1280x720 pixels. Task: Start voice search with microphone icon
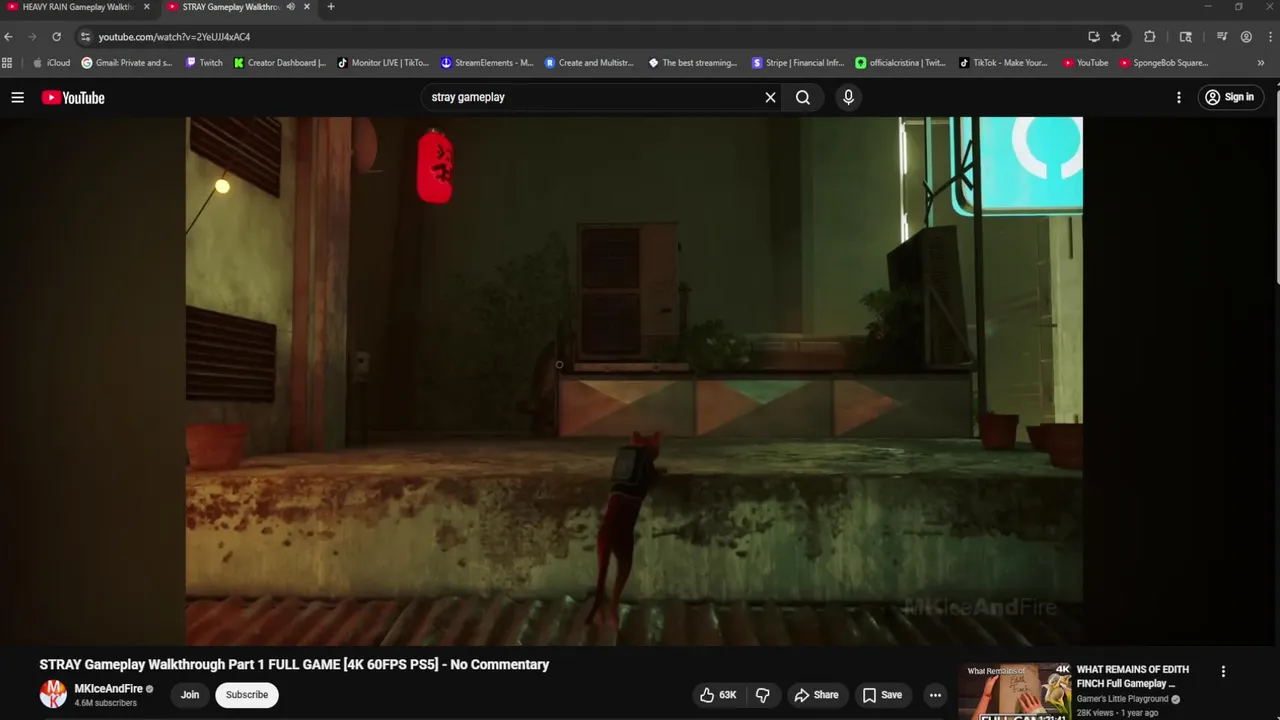pos(848,97)
